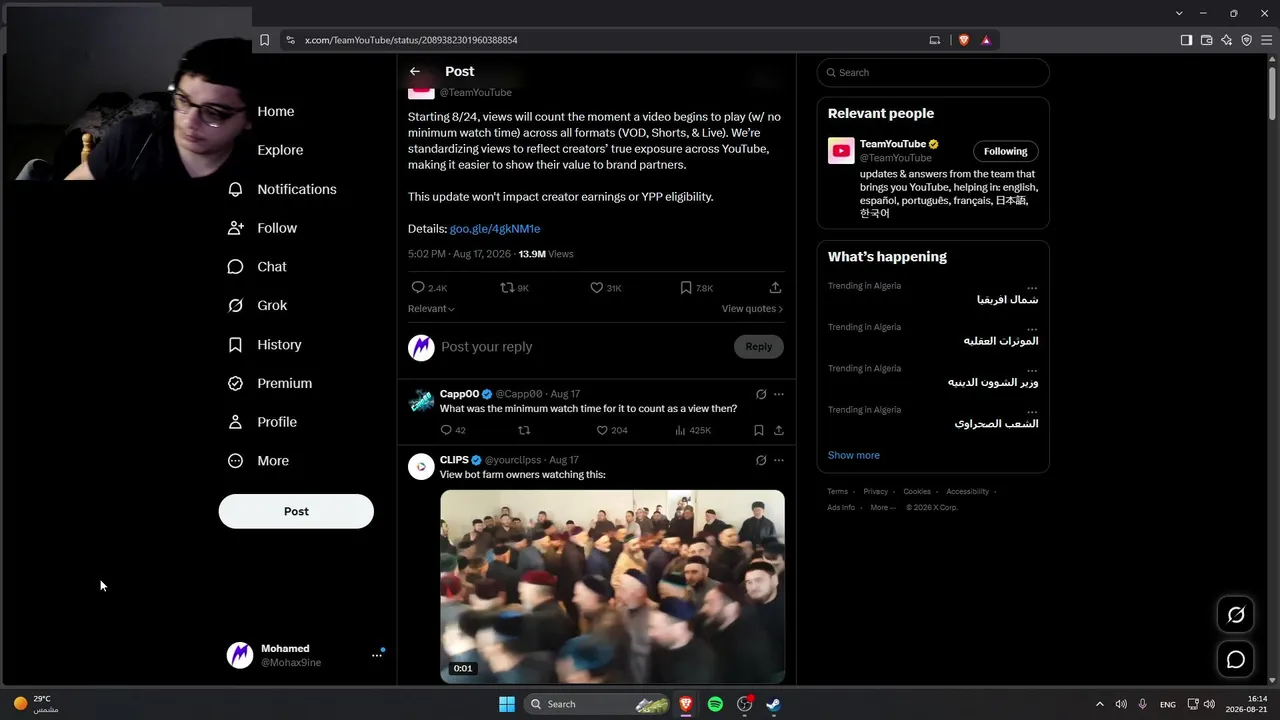Open the Windows Start menu

point(507,704)
